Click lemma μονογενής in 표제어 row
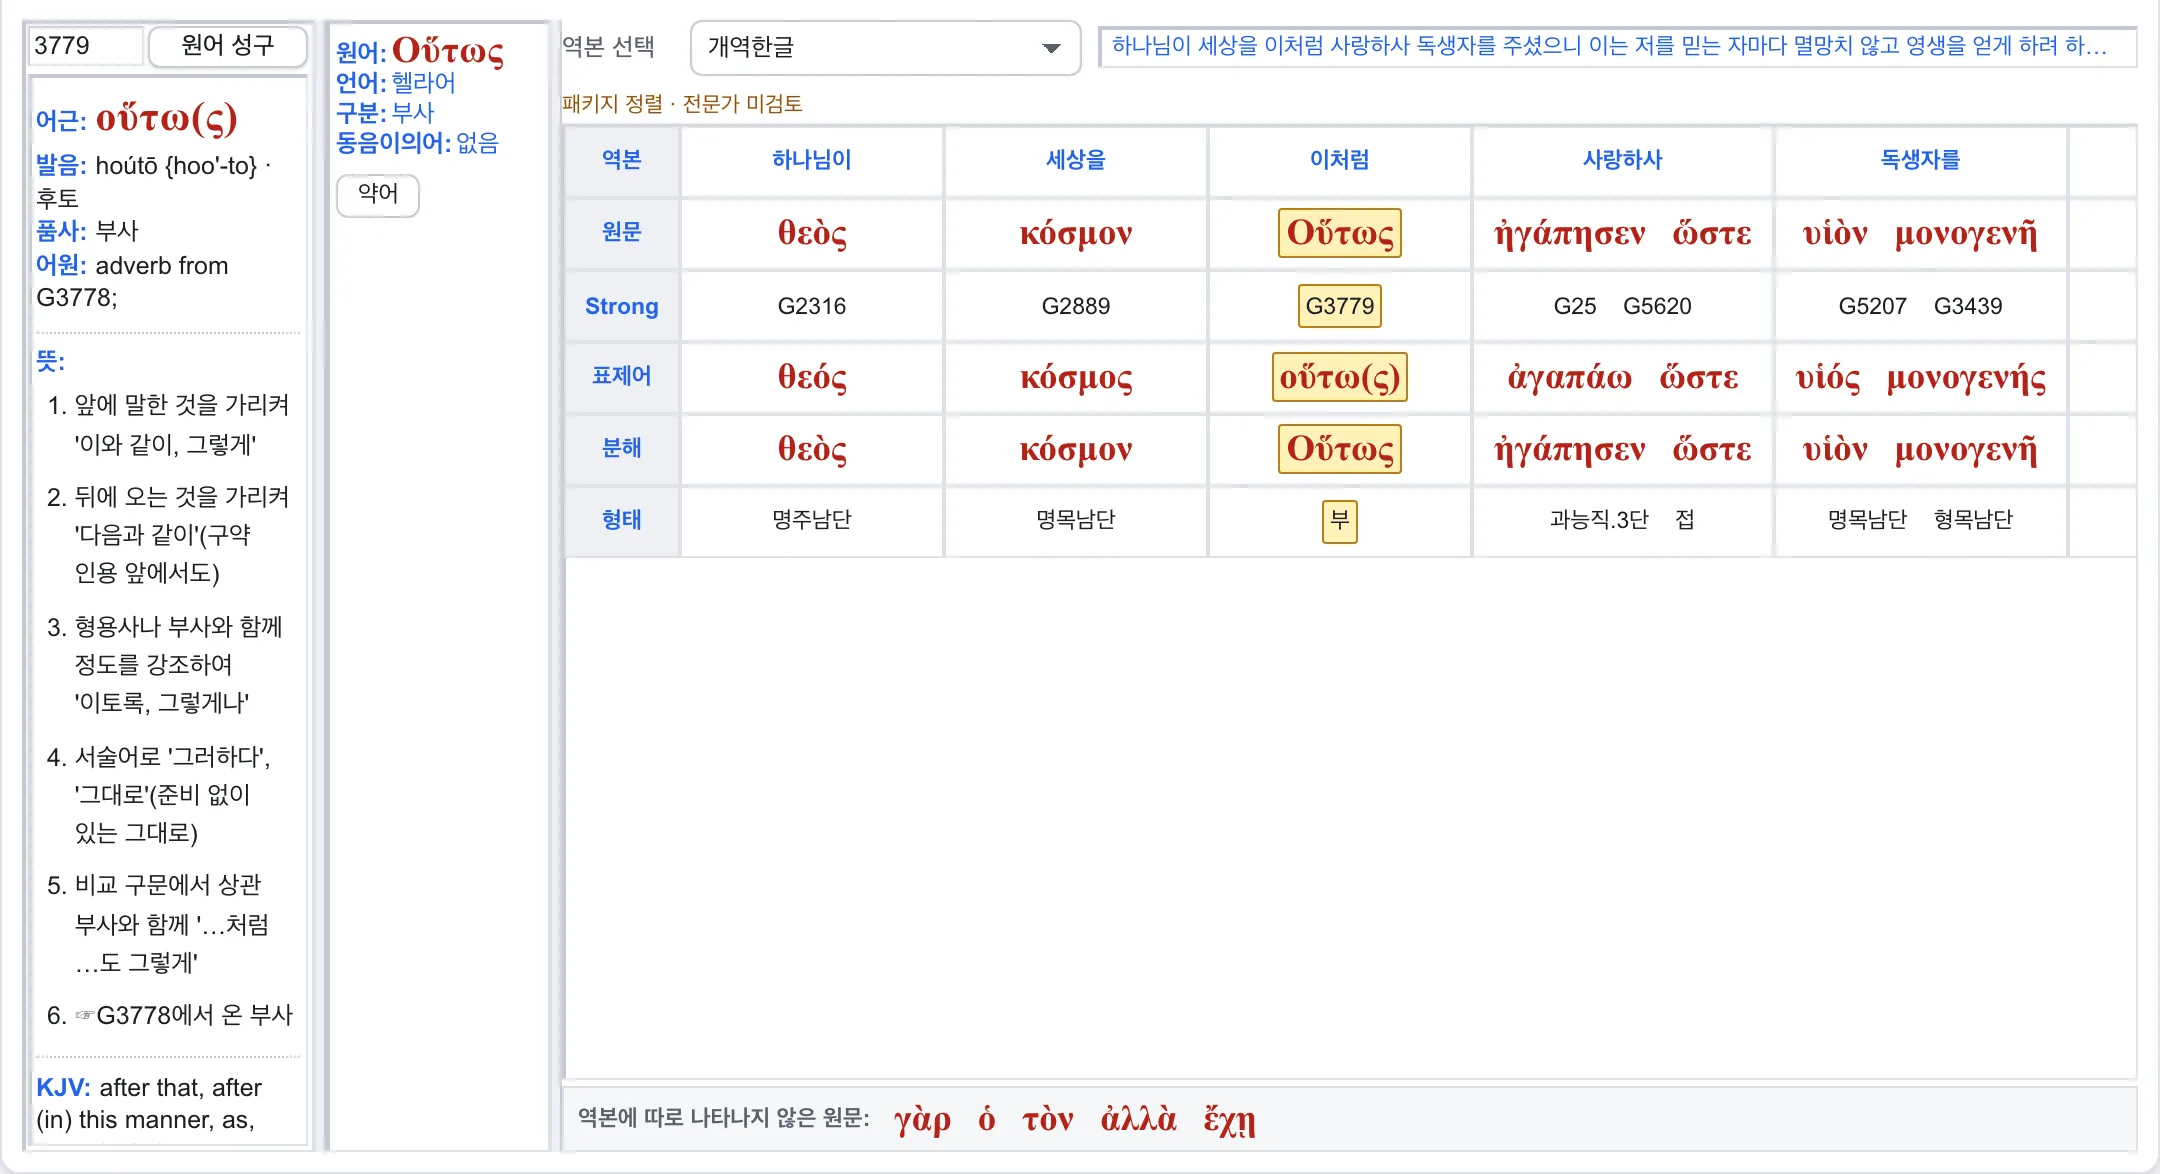Image resolution: width=2160 pixels, height=1174 pixels. [1966, 377]
